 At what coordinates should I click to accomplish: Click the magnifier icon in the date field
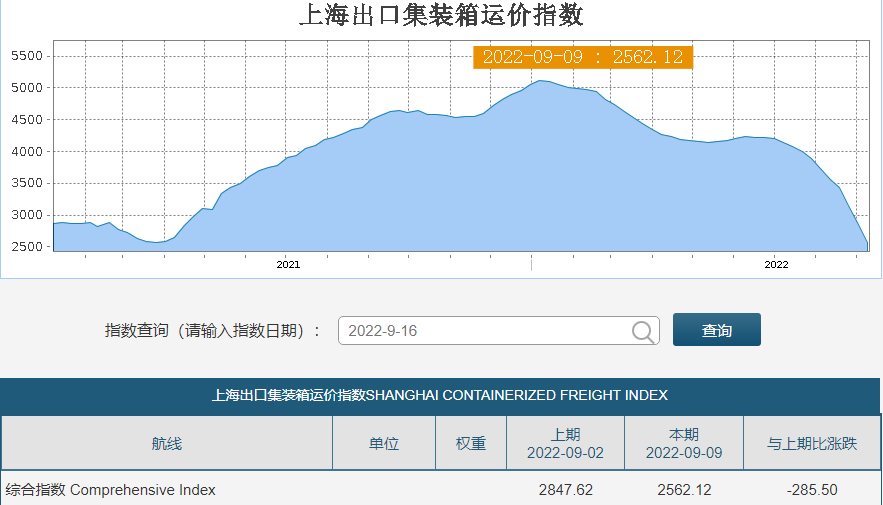pos(644,331)
